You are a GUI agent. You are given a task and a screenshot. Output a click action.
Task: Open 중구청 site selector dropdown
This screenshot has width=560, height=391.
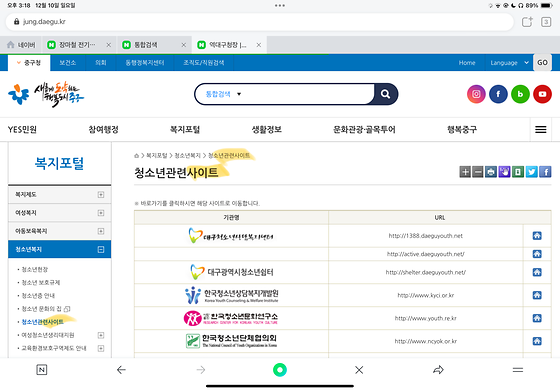pyautogui.click(x=29, y=63)
